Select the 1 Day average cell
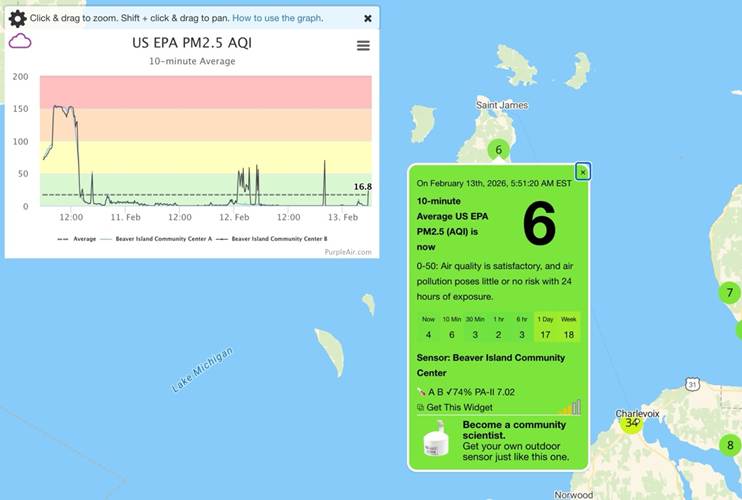This screenshot has width=742, height=500. 543,328
